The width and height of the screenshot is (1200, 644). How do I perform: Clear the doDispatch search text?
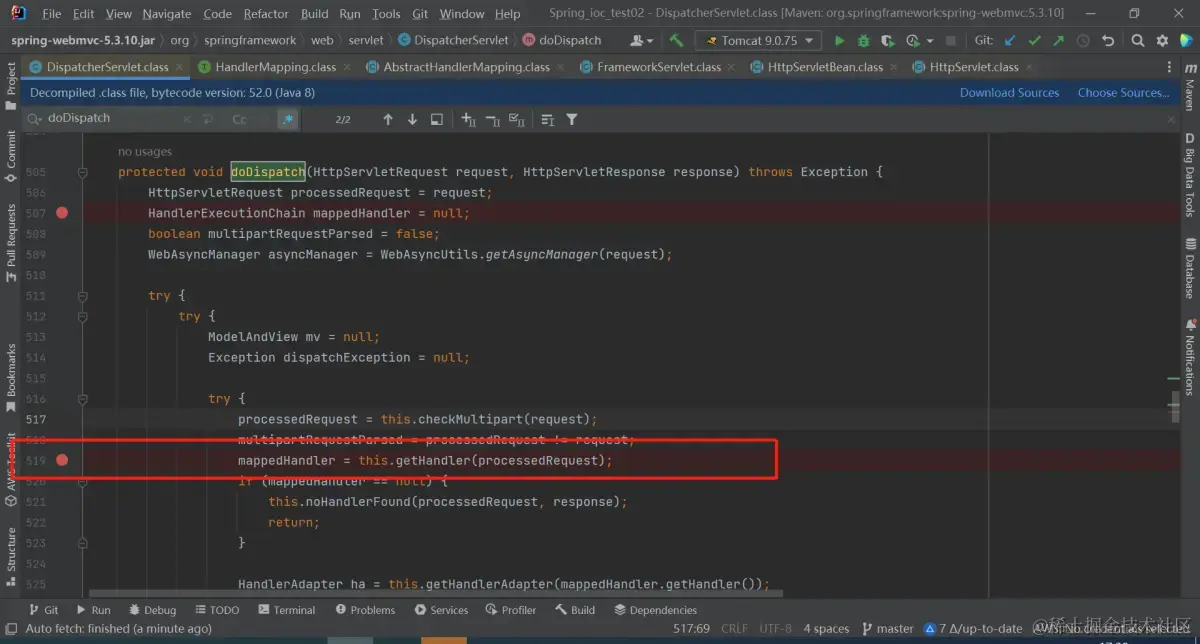(187, 119)
